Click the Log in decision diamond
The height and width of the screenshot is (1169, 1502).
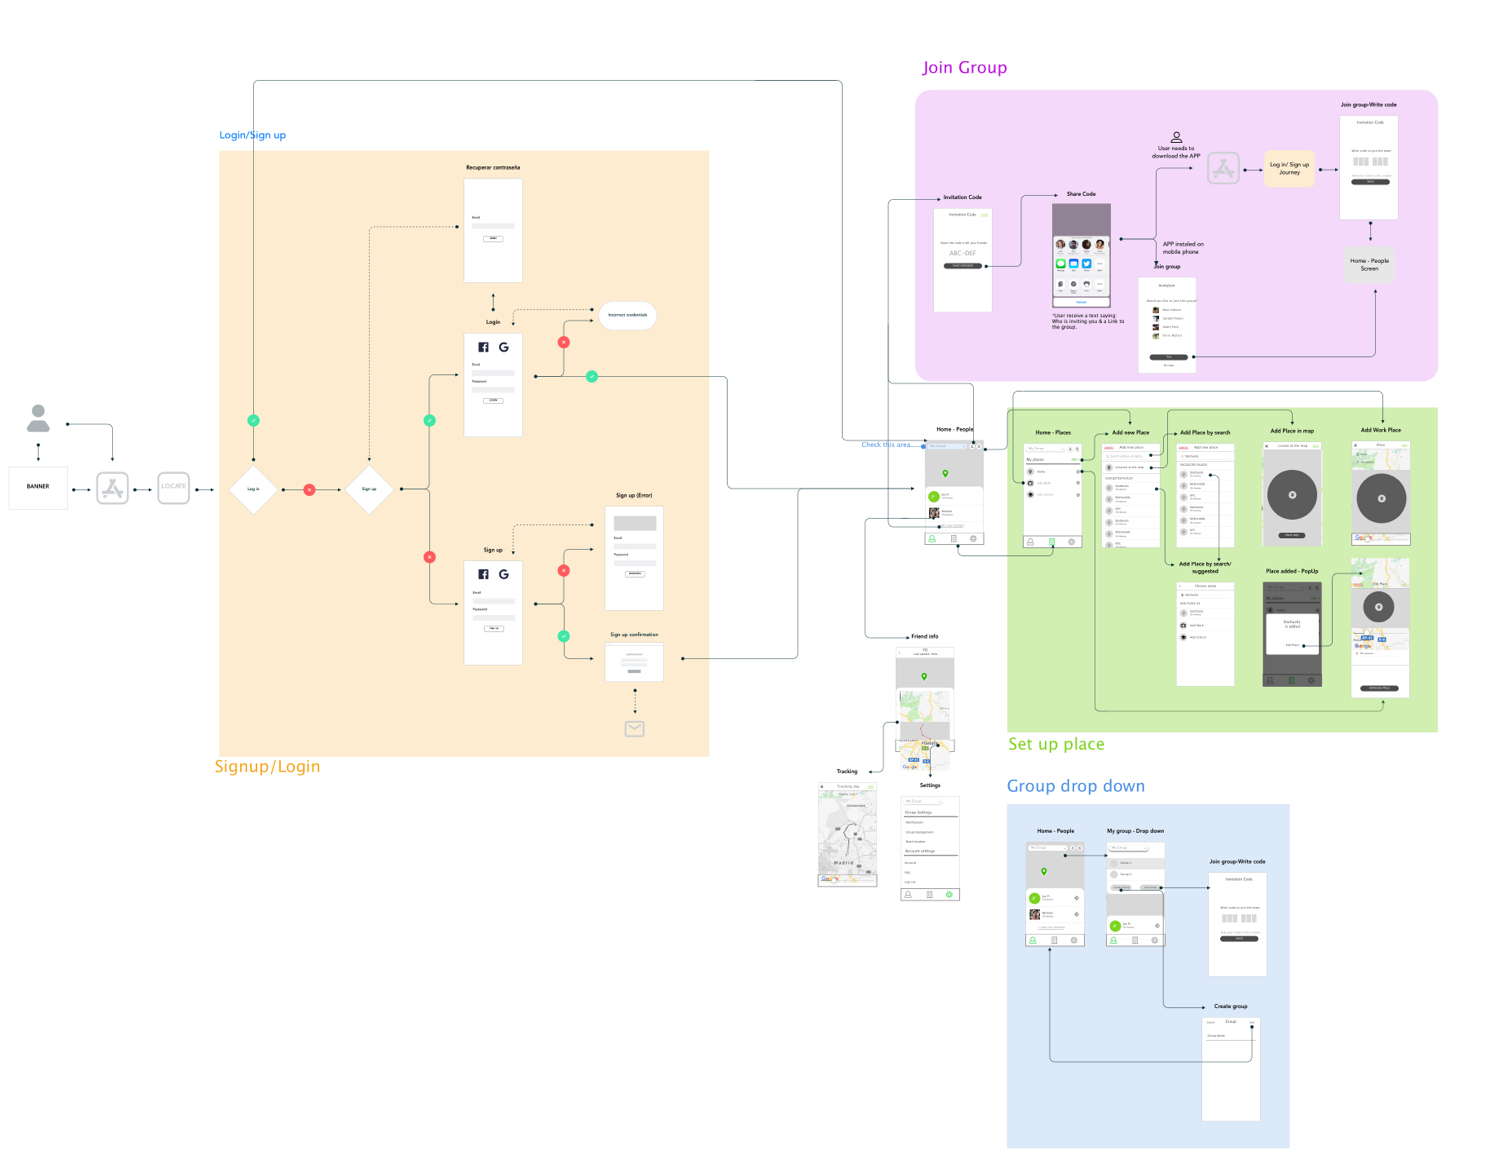point(253,489)
